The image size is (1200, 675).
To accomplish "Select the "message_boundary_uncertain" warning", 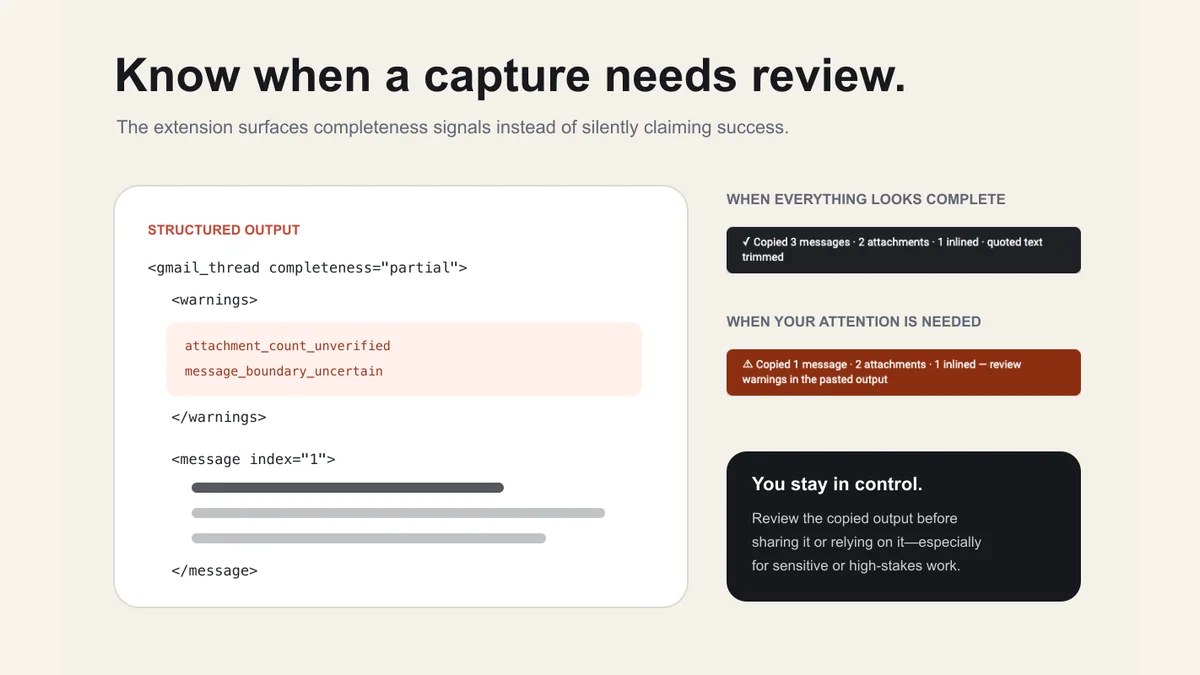I will (284, 371).
